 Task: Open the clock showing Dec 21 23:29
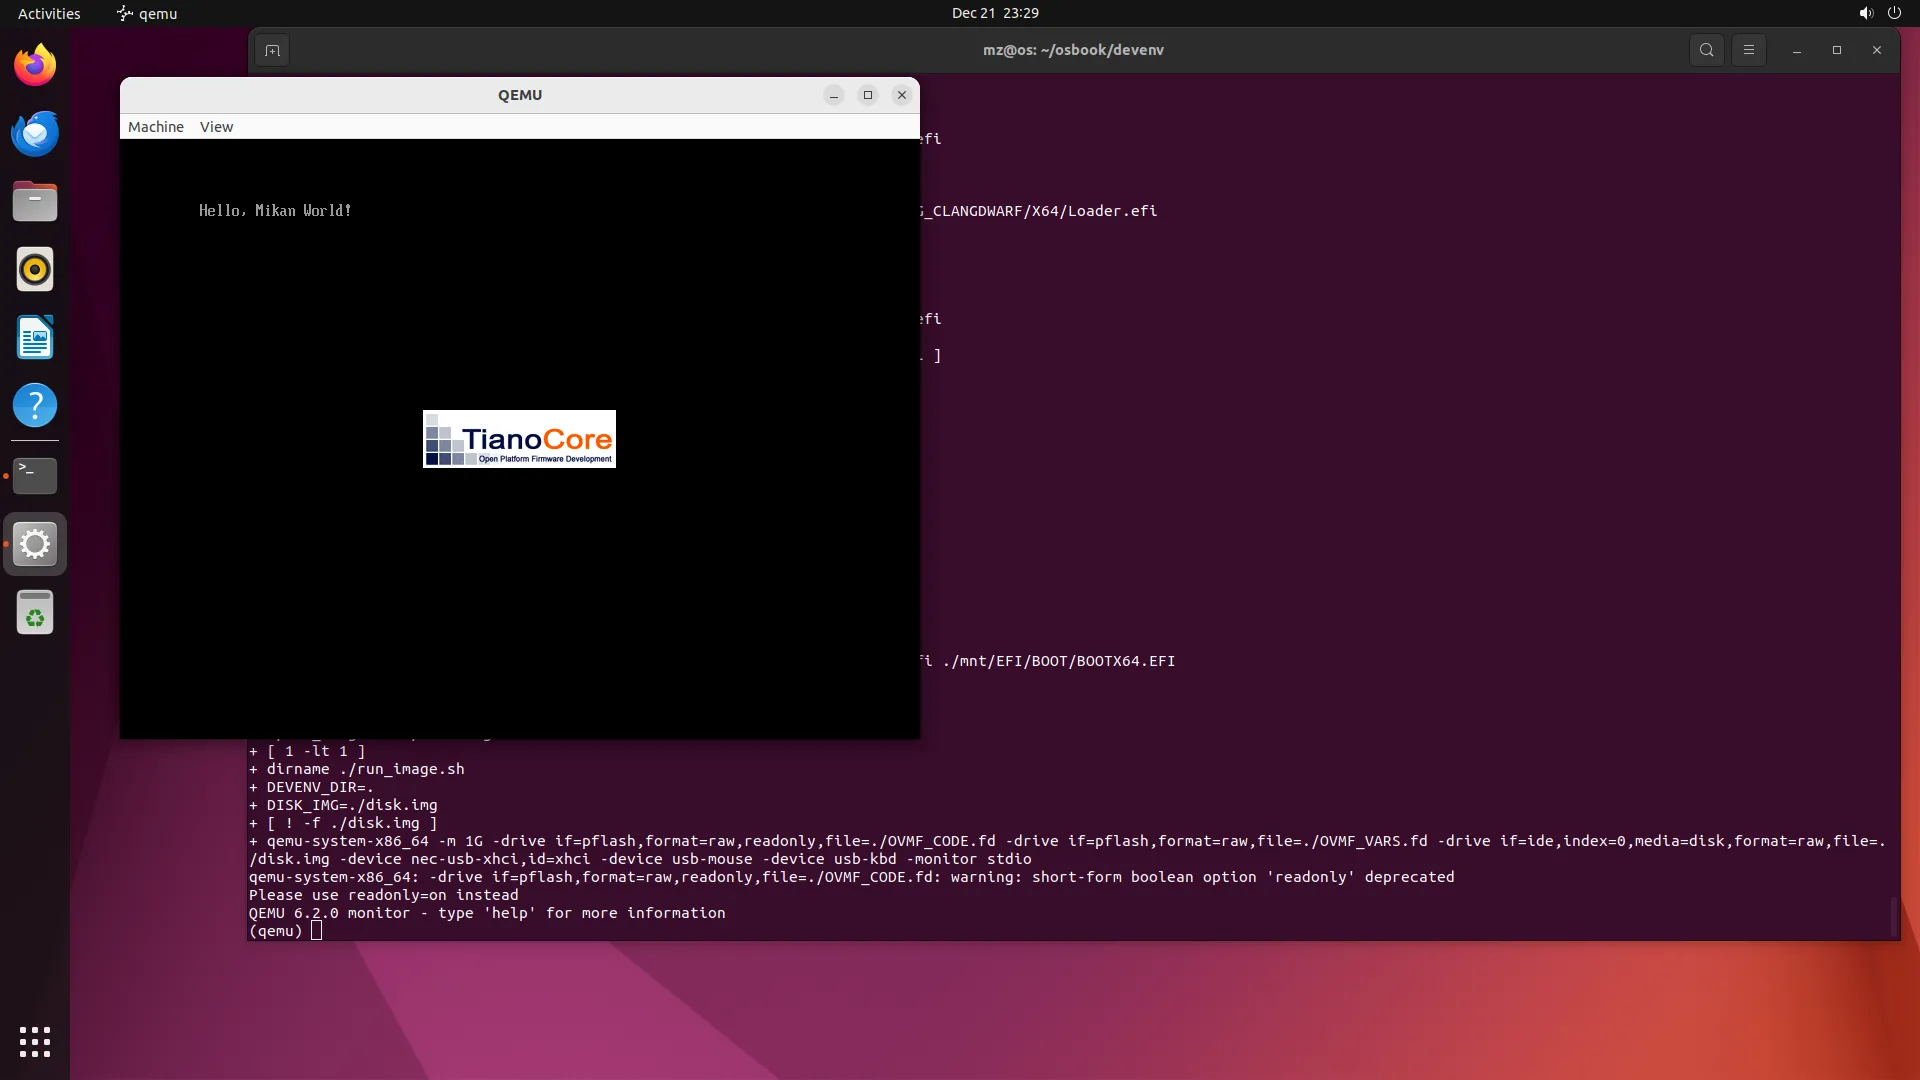pos(995,13)
